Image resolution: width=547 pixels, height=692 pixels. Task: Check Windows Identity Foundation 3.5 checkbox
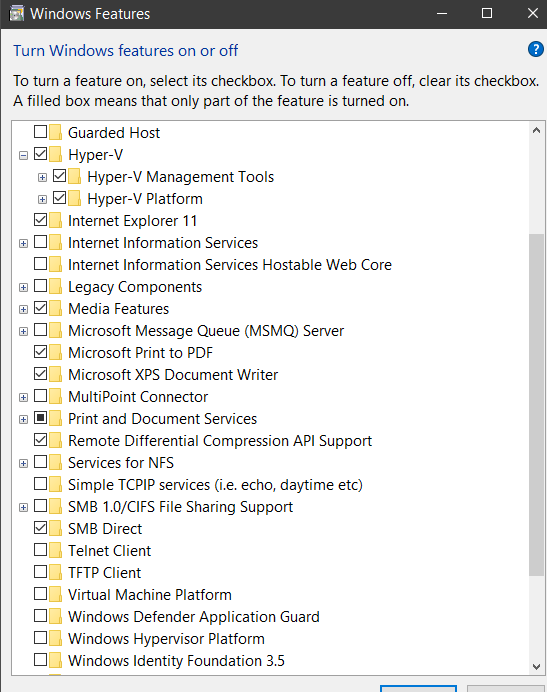pyautogui.click(x=41, y=660)
